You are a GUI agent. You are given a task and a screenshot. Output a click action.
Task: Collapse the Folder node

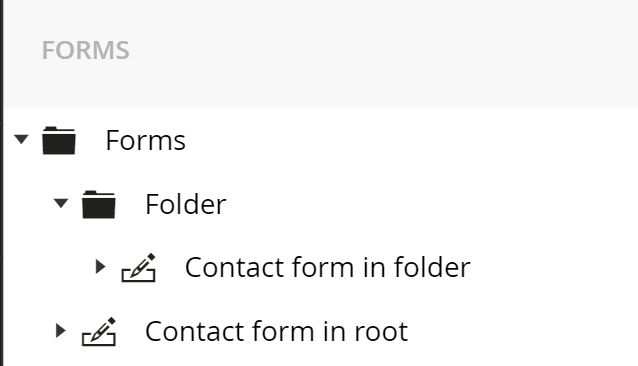[61, 203]
